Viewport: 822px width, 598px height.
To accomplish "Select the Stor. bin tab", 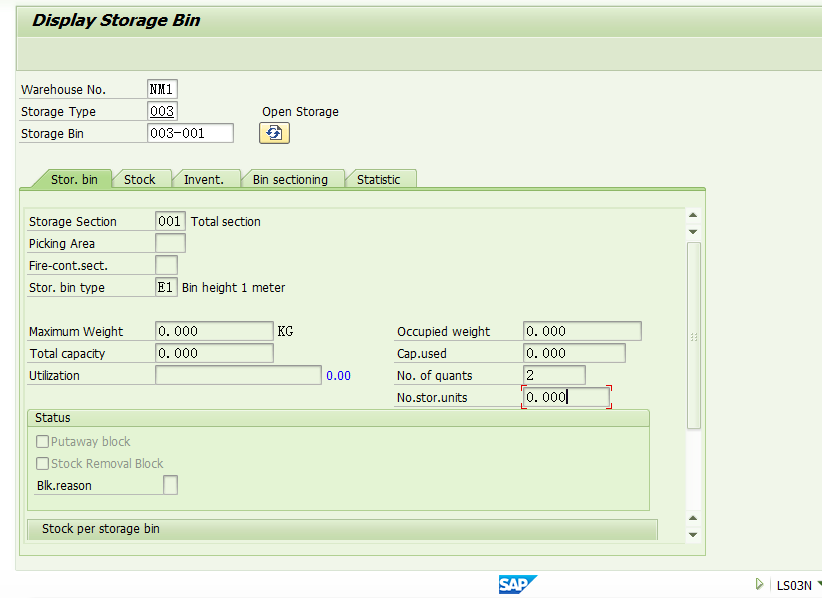I will pos(74,179).
